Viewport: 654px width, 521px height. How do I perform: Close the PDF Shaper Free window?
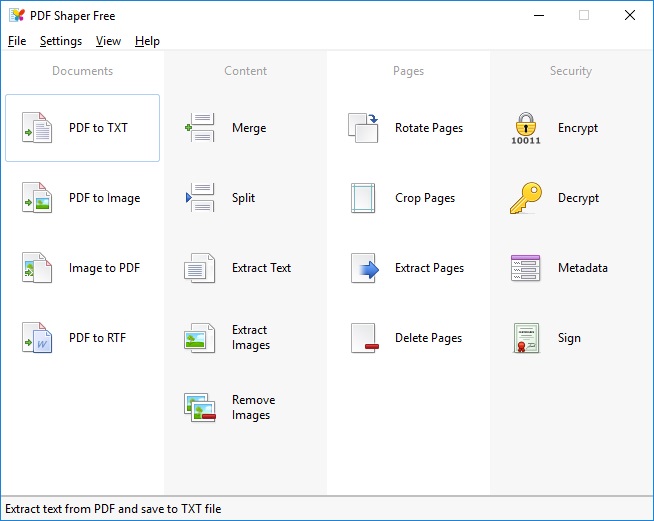pyautogui.click(x=630, y=15)
